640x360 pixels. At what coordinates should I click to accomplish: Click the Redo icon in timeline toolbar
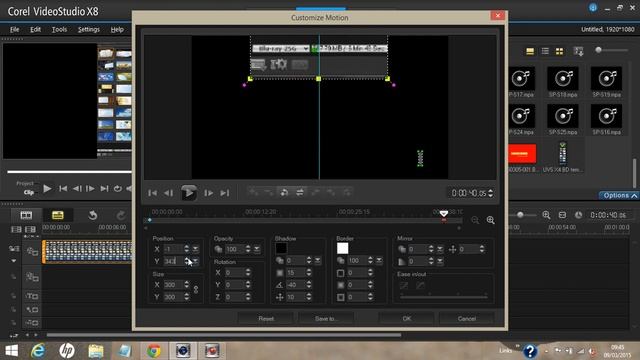point(121,215)
